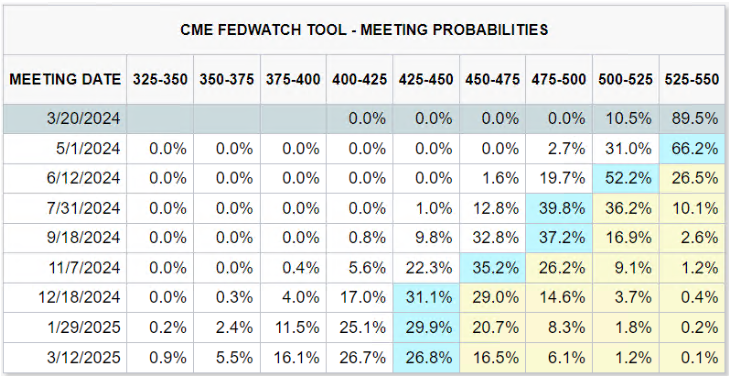Click the CME FedWatch Tool title
This screenshot has height=376, width=729.
364,30
